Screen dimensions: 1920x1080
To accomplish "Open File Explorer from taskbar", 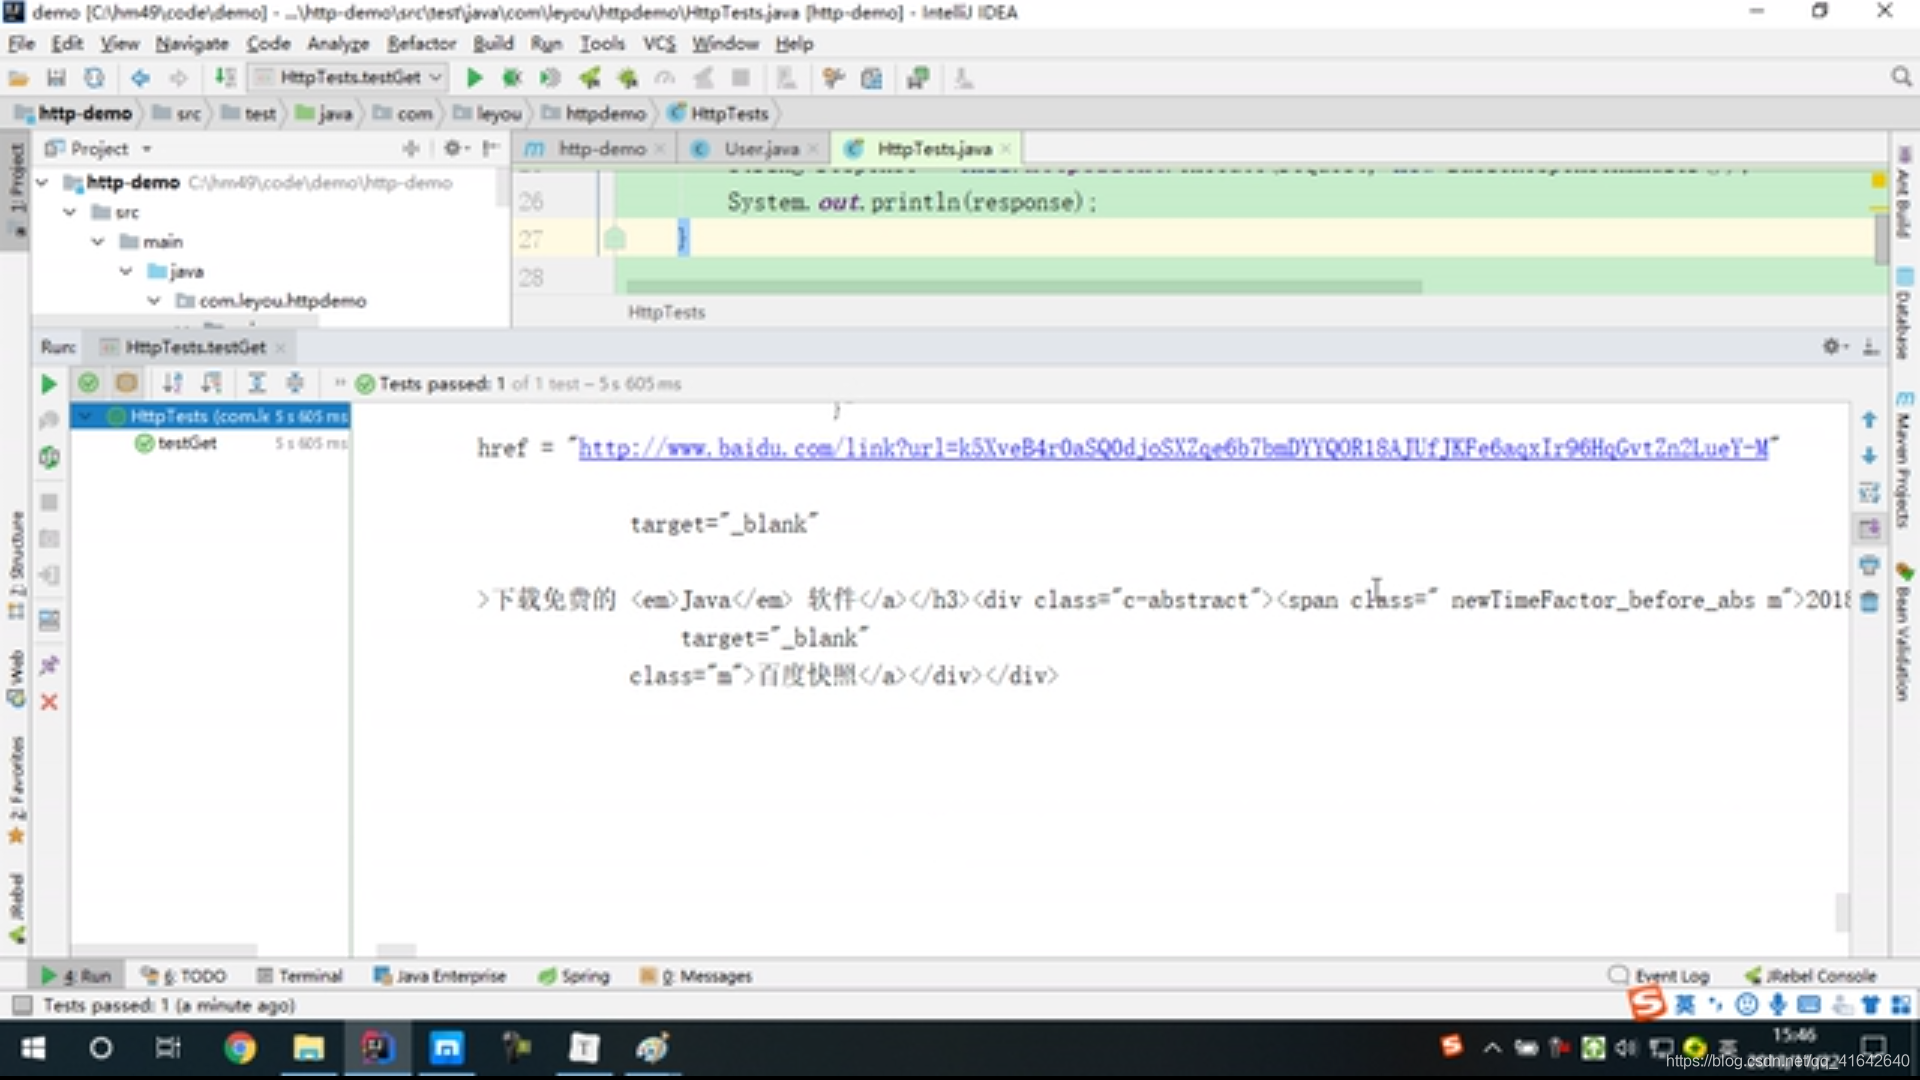I will coord(308,1048).
